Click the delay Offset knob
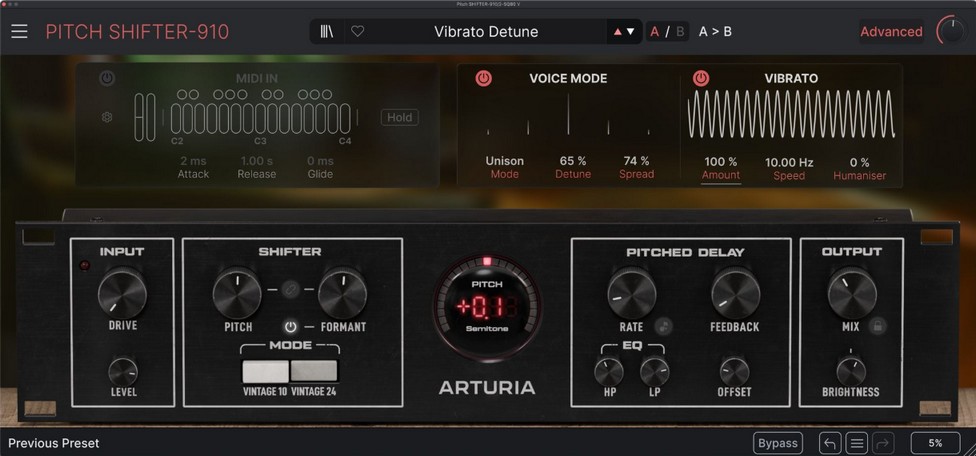Screen dimensions: 976x456 coord(734,372)
